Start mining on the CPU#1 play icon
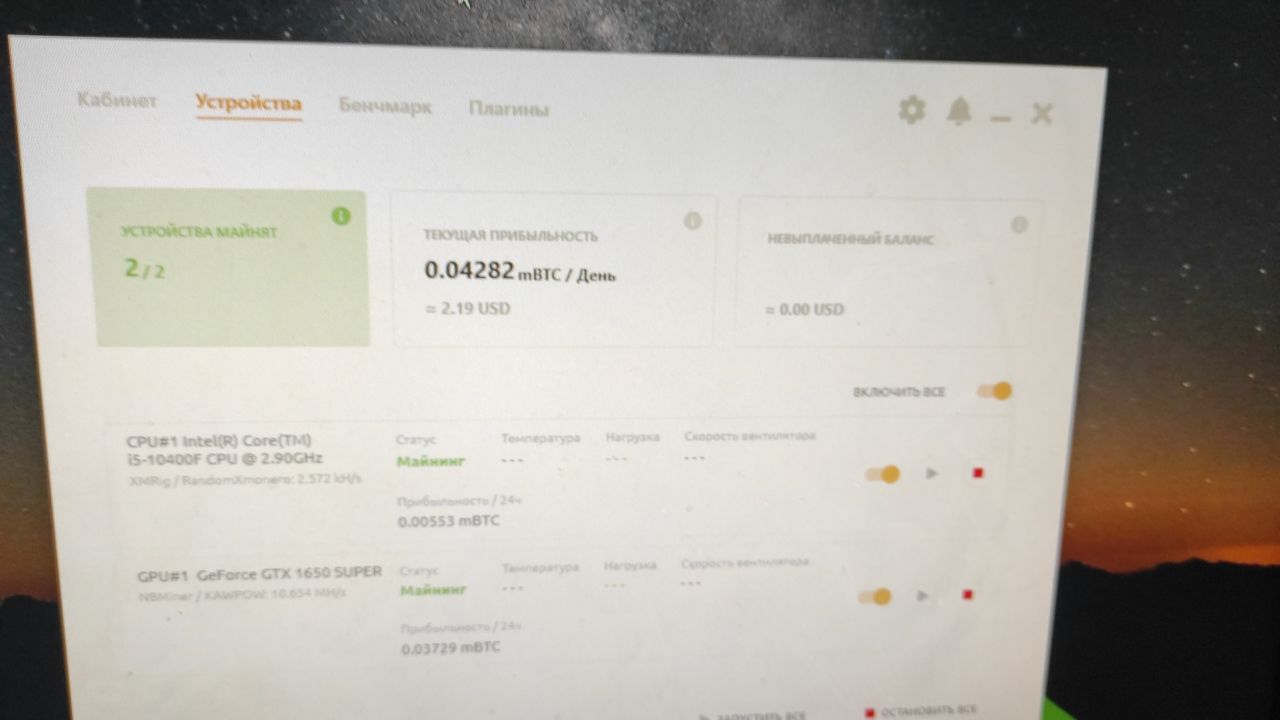The width and height of the screenshot is (1280, 720). [932, 473]
